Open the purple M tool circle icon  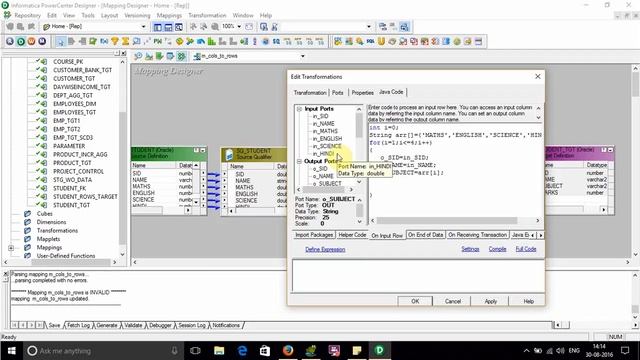[x=42, y=41]
